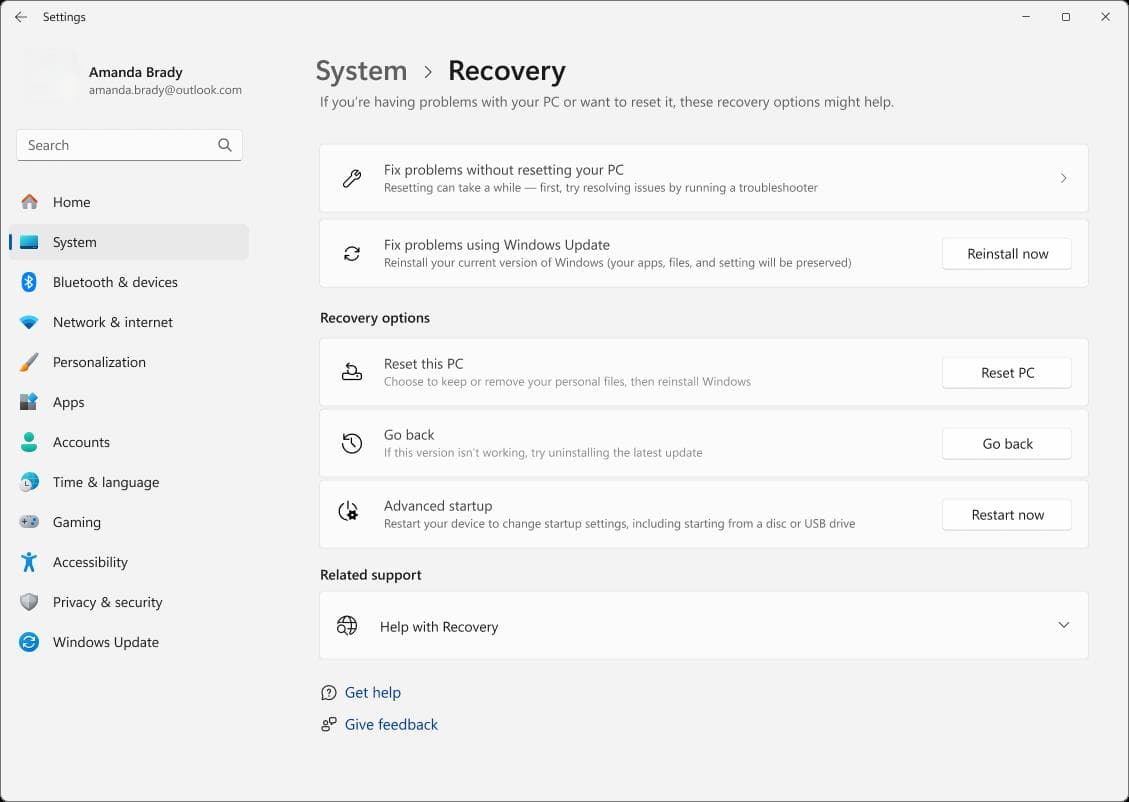The width and height of the screenshot is (1129, 802).
Task: Click the Accounts person icon
Action: click(x=29, y=442)
